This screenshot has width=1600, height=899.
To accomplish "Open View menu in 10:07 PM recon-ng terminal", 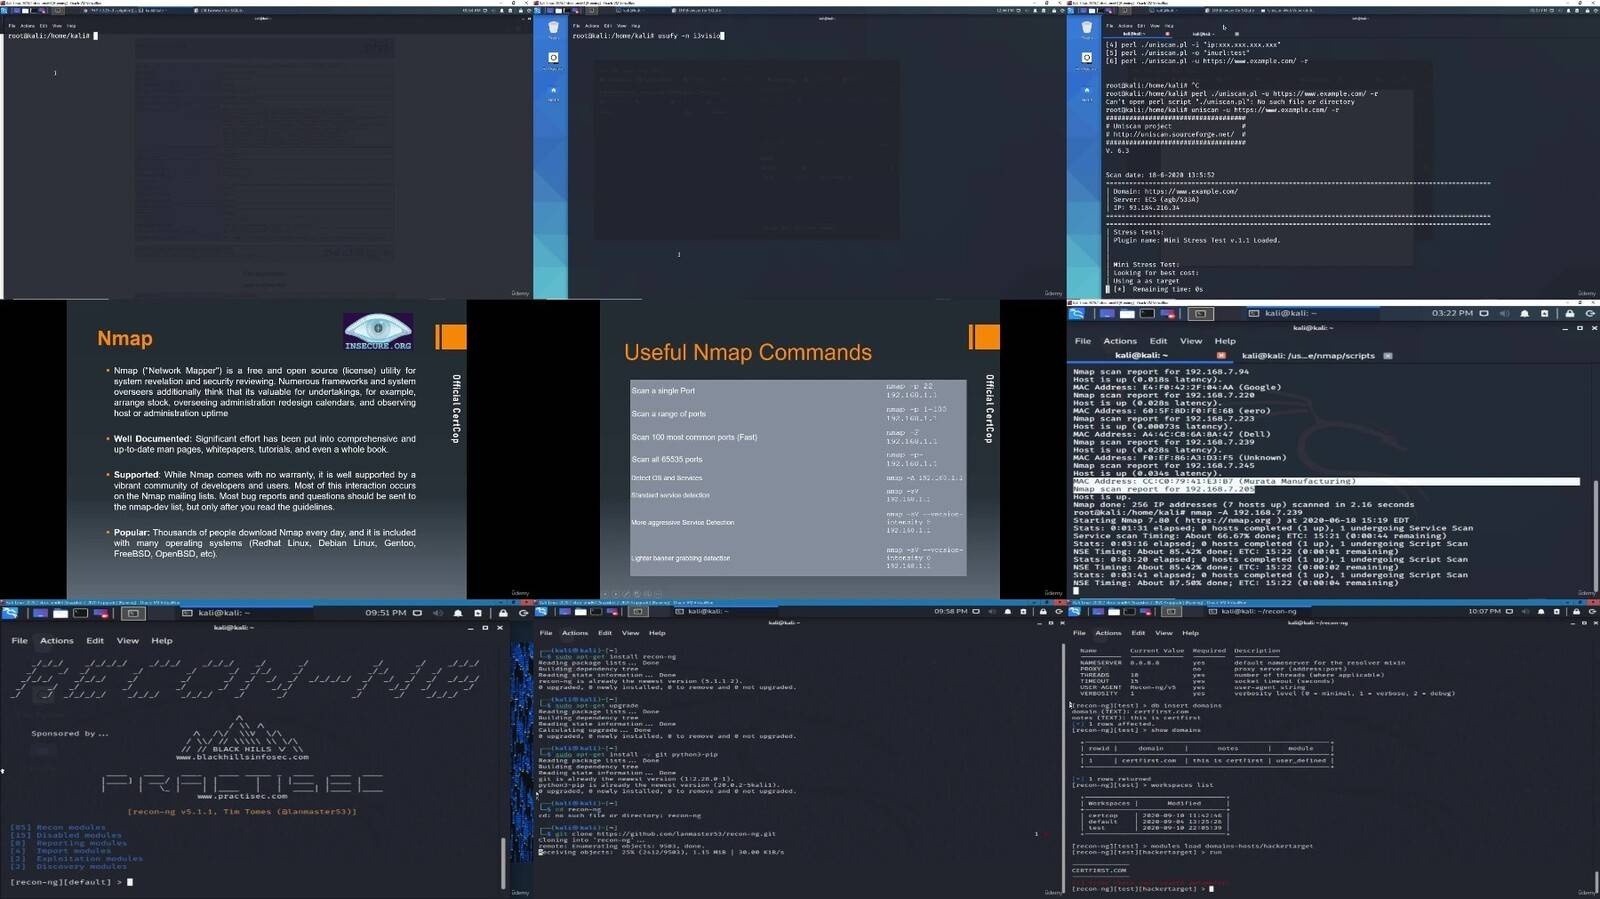I will [x=1164, y=633].
